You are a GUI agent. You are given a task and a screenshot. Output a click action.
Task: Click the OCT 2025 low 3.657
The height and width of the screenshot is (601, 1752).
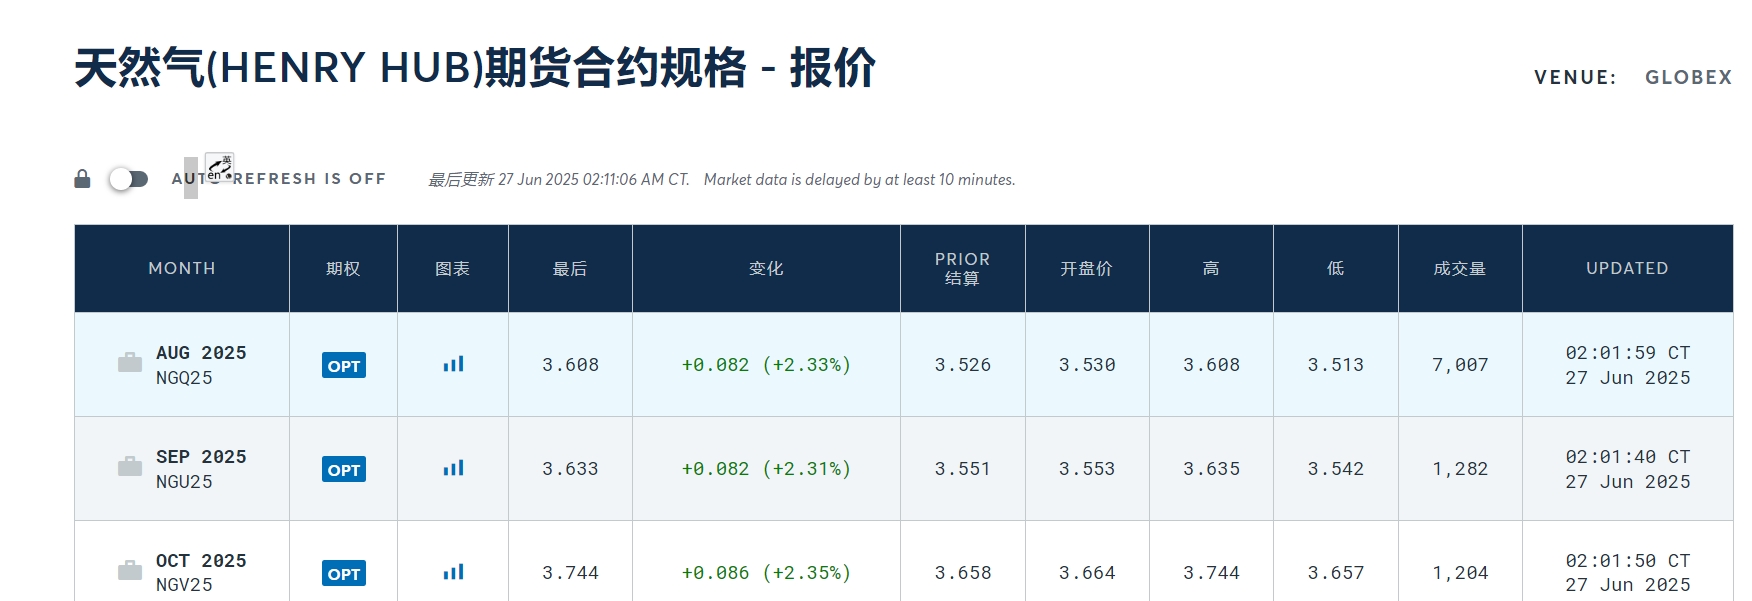(x=1336, y=573)
